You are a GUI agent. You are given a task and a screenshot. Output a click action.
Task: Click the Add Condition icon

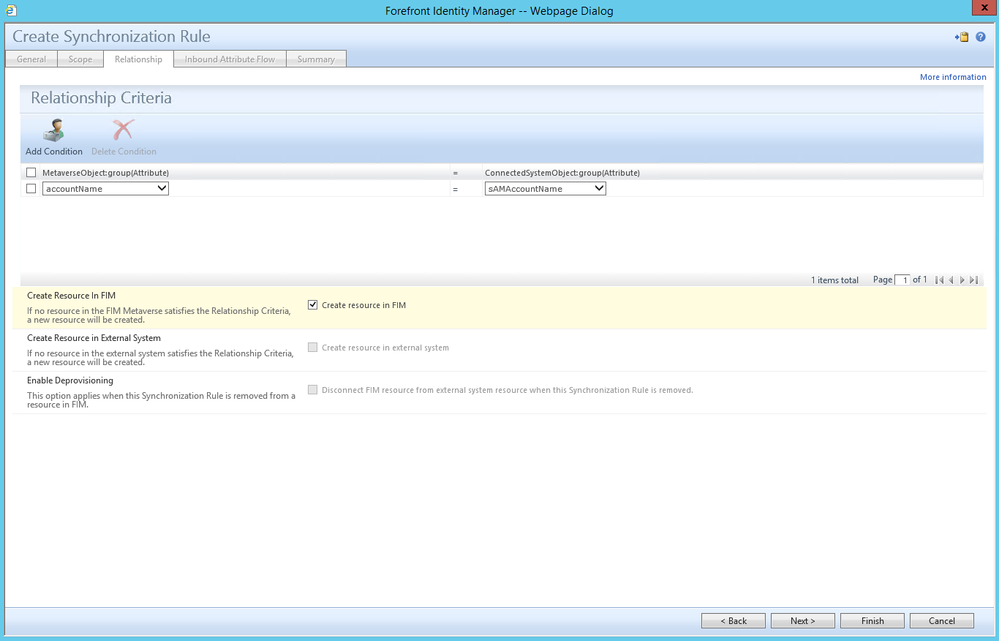click(x=54, y=130)
